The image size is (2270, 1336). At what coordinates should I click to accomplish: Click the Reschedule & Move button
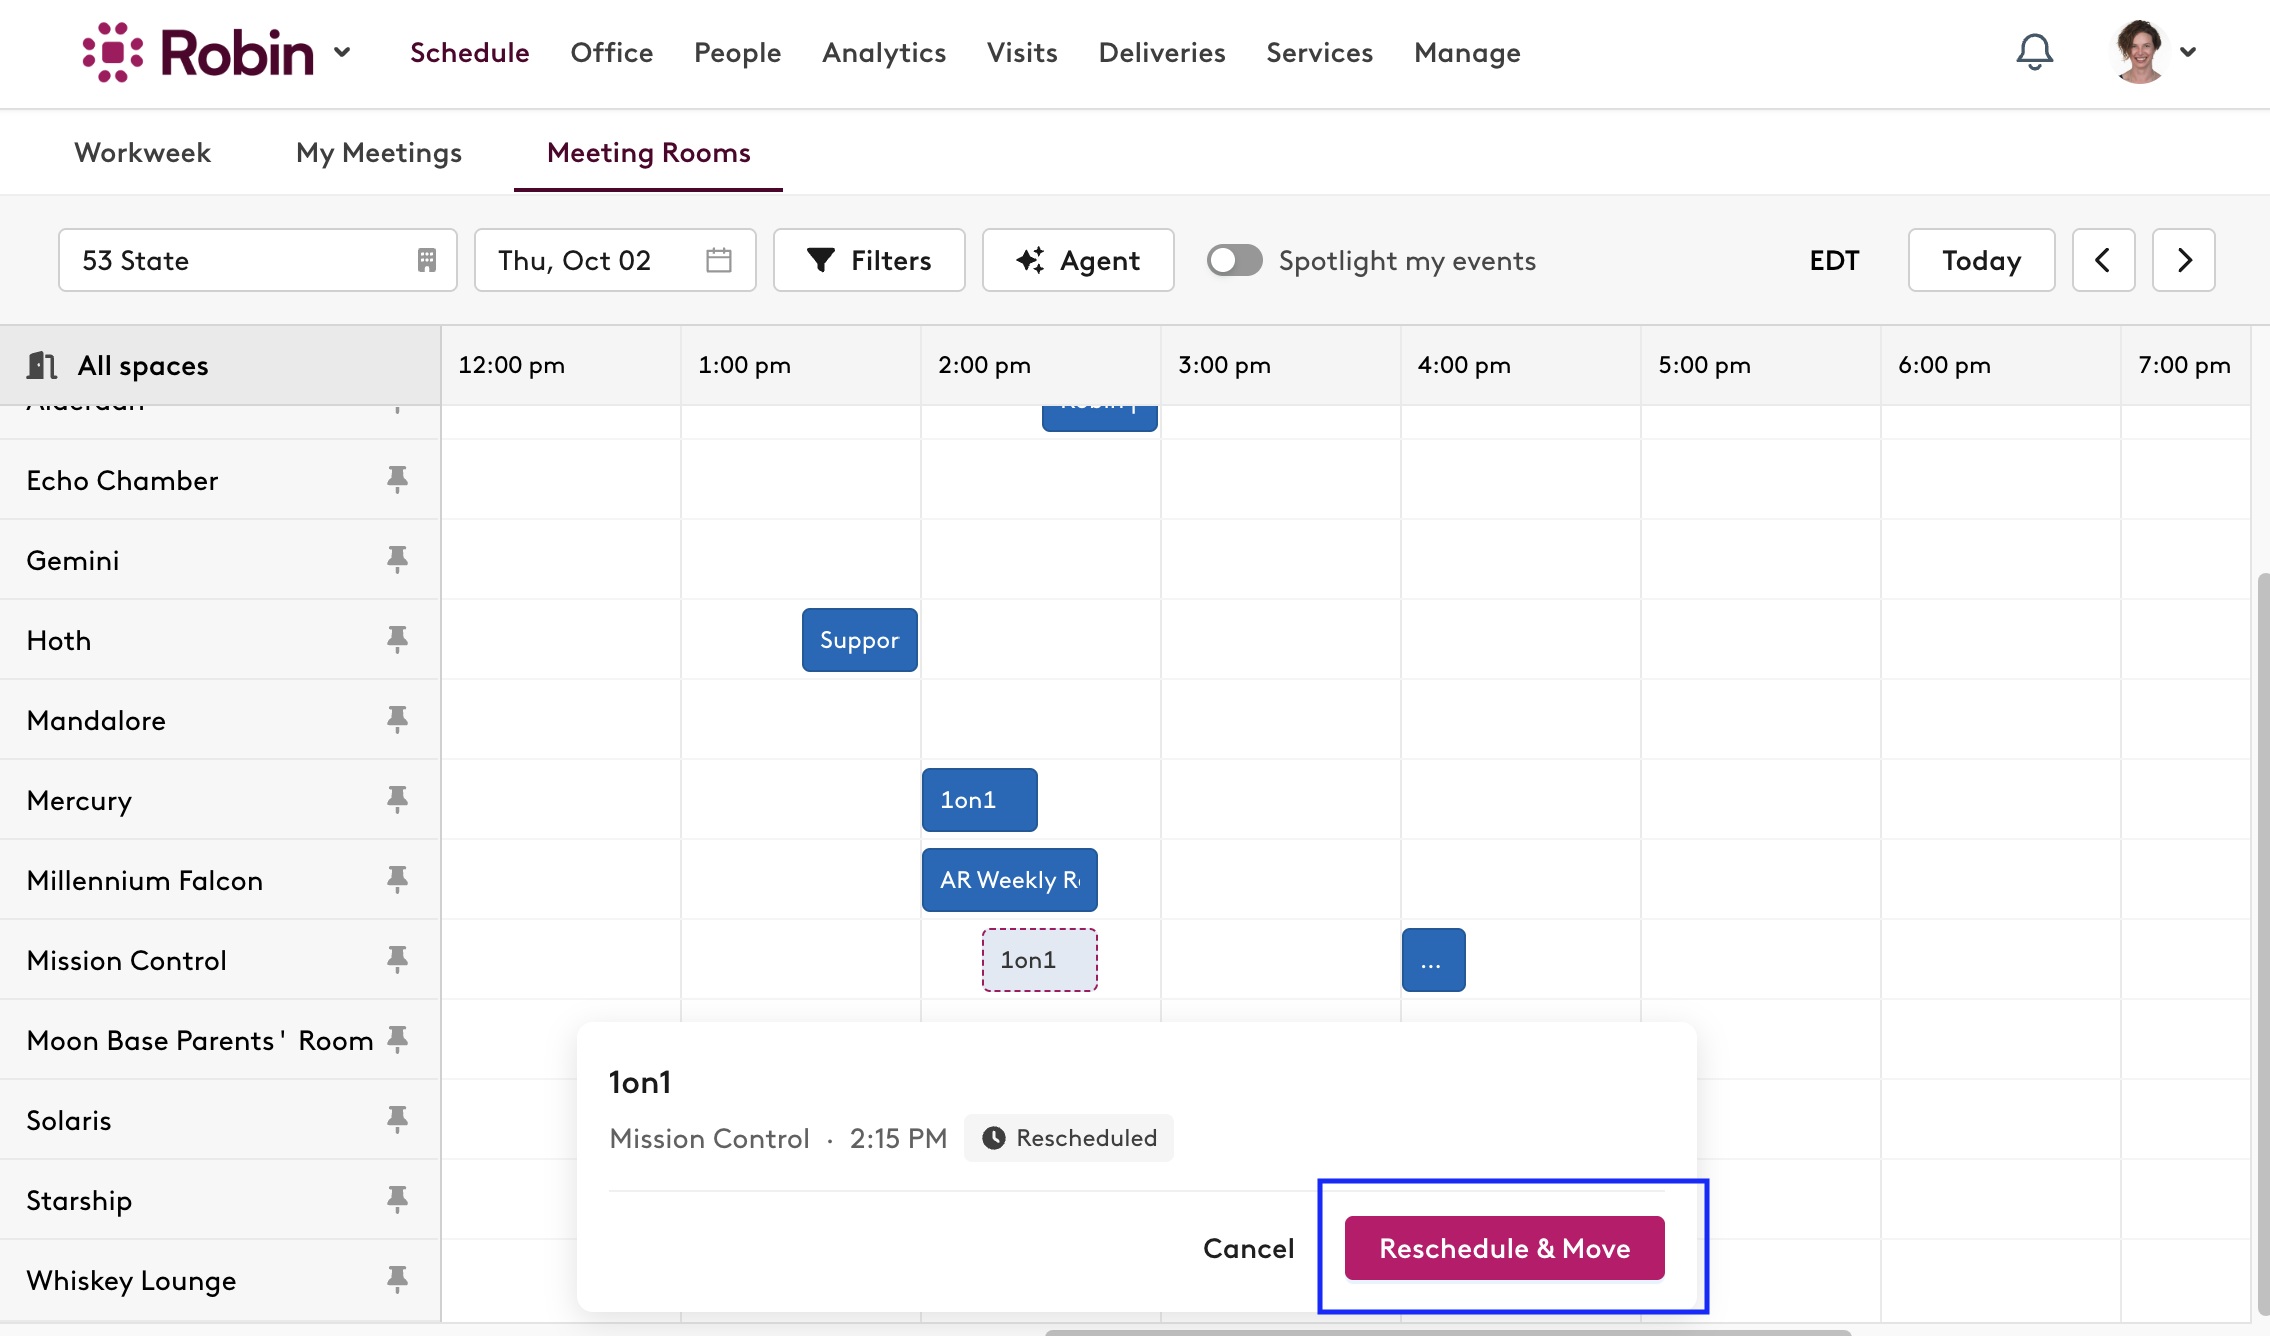pyautogui.click(x=1504, y=1247)
